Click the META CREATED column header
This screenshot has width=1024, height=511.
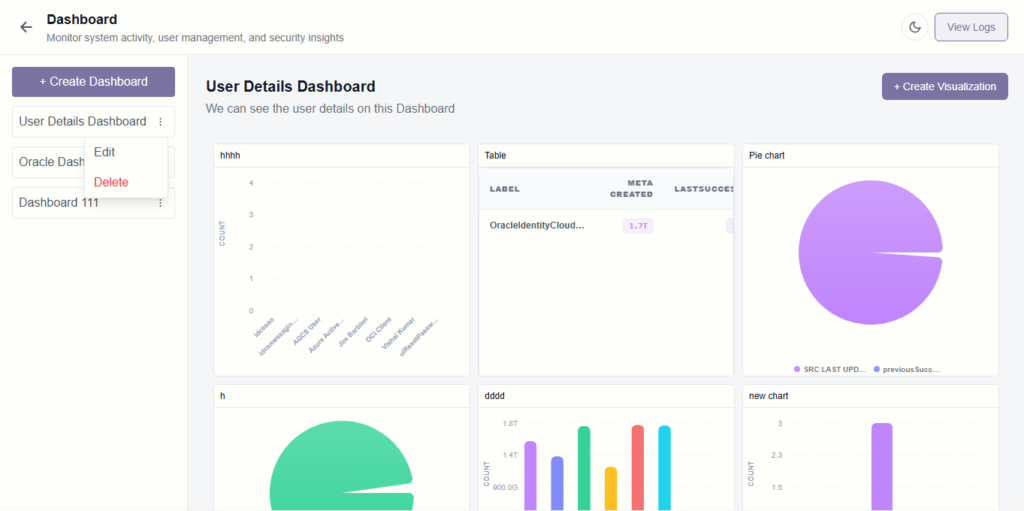pyautogui.click(x=631, y=189)
